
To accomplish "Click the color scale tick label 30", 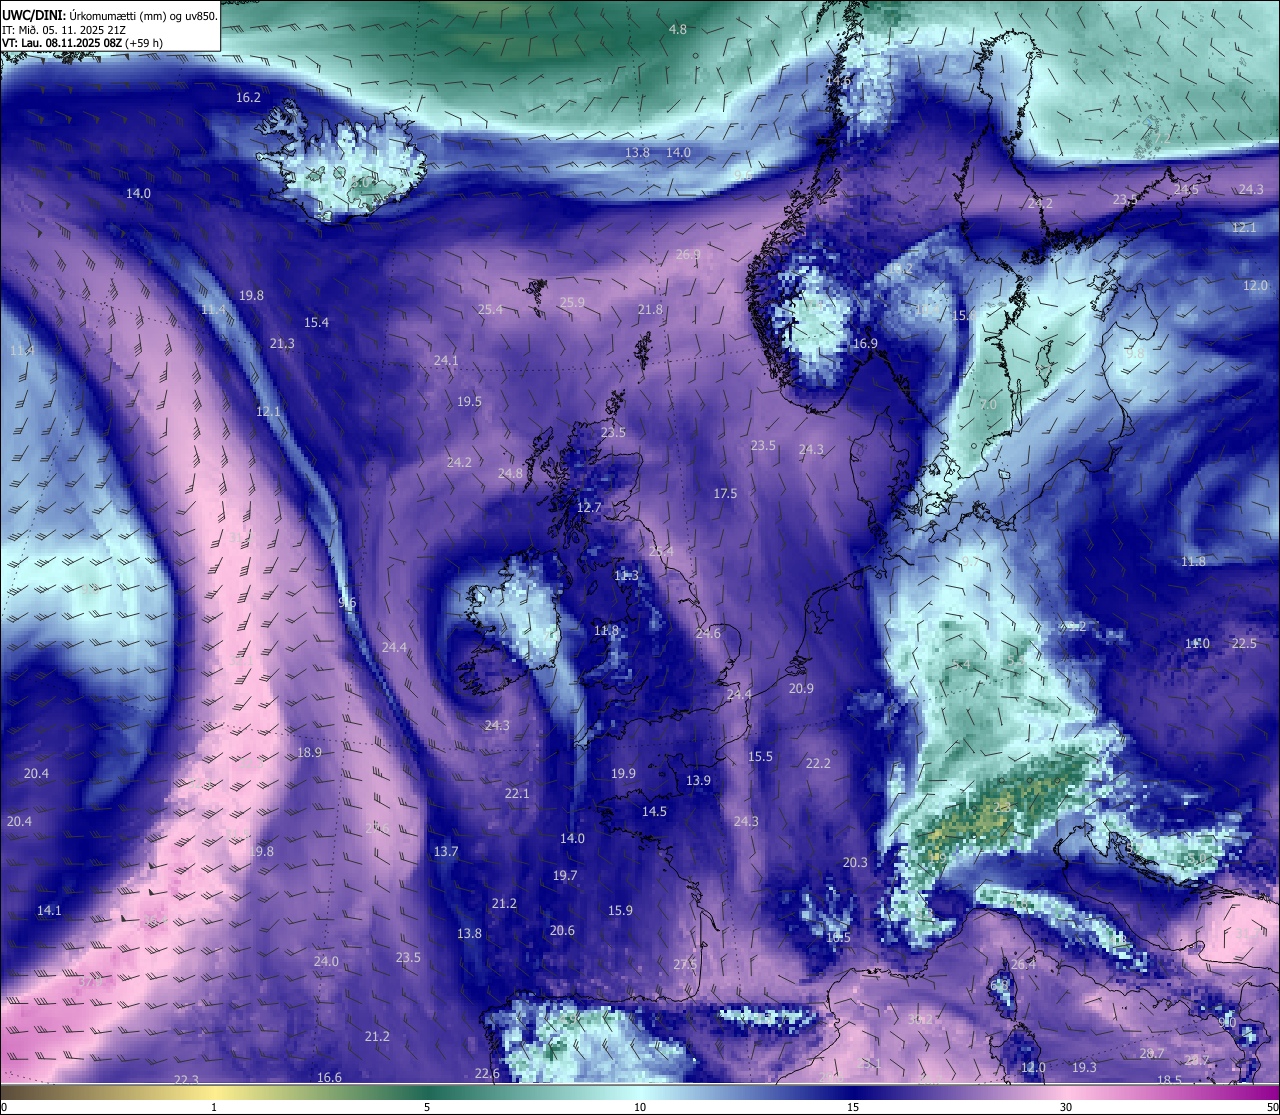I will point(1066,1107).
